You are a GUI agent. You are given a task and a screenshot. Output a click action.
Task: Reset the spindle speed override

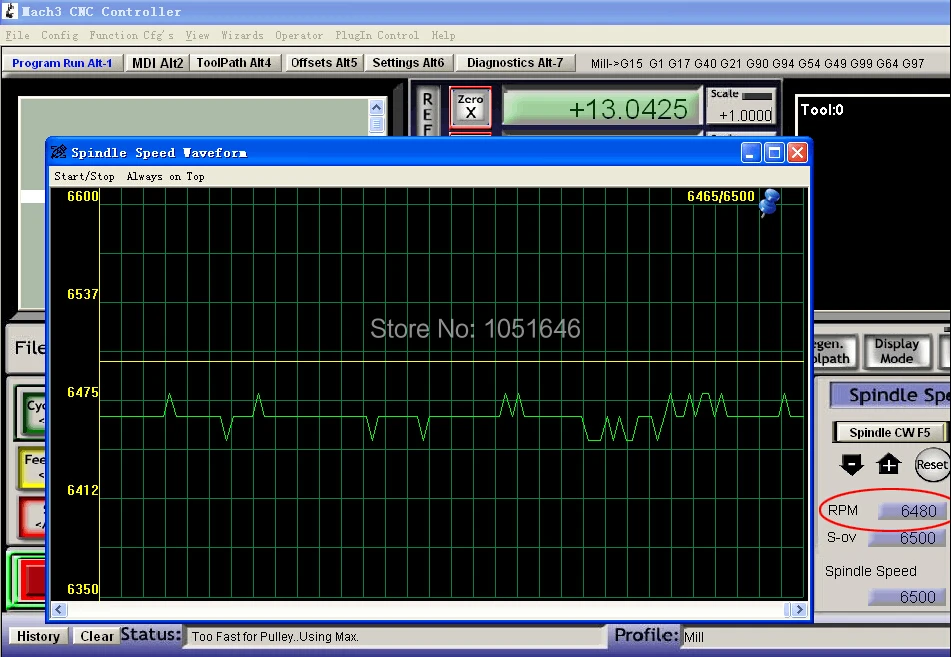click(x=931, y=465)
